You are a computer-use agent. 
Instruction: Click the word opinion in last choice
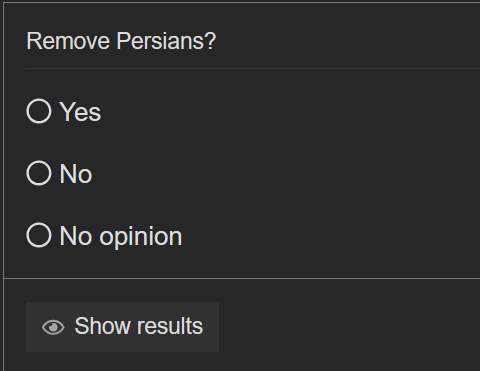click(x=141, y=237)
